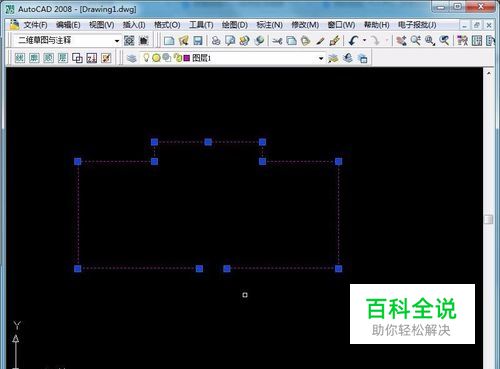
Task: Select the 图层1 layer name field
Action: click(201, 58)
